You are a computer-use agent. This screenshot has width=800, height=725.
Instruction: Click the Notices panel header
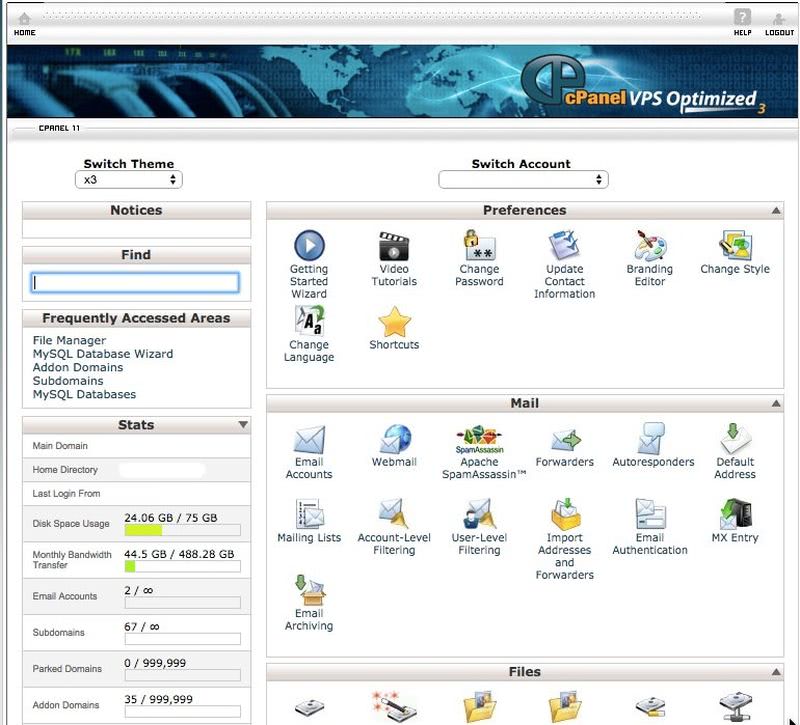point(136,210)
